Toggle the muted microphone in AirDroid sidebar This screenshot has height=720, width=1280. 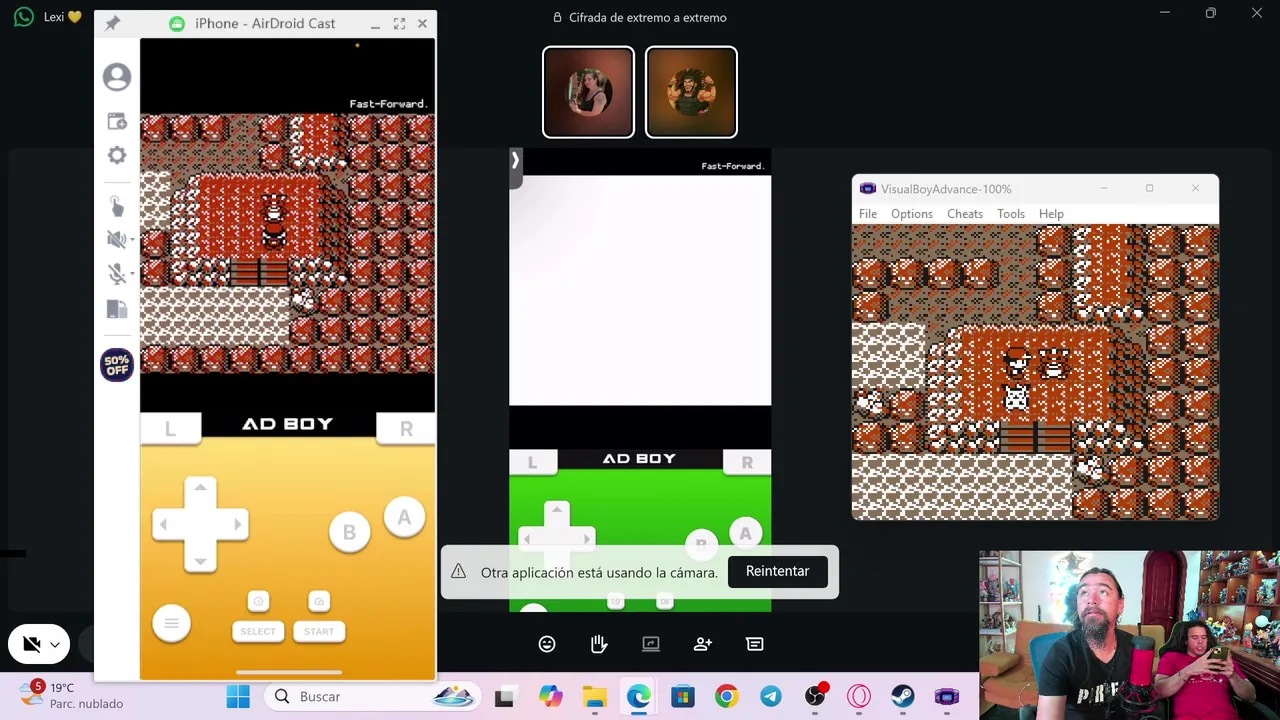pos(115,273)
